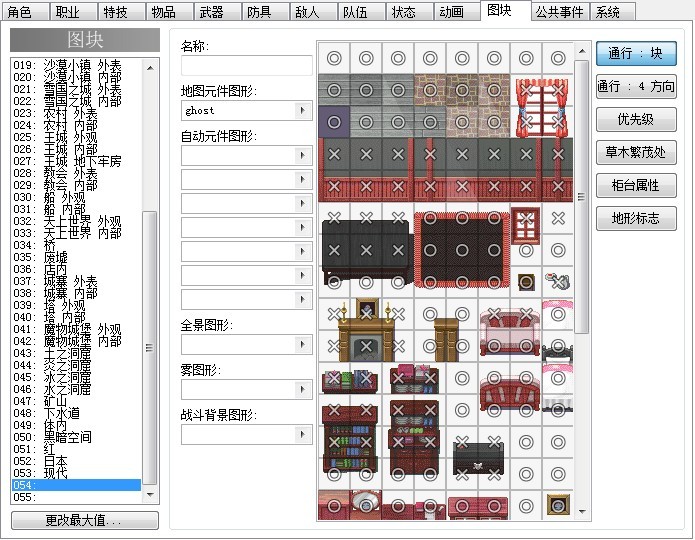Click the 优先级 button
Screen dimensions: 695x540
(636, 119)
